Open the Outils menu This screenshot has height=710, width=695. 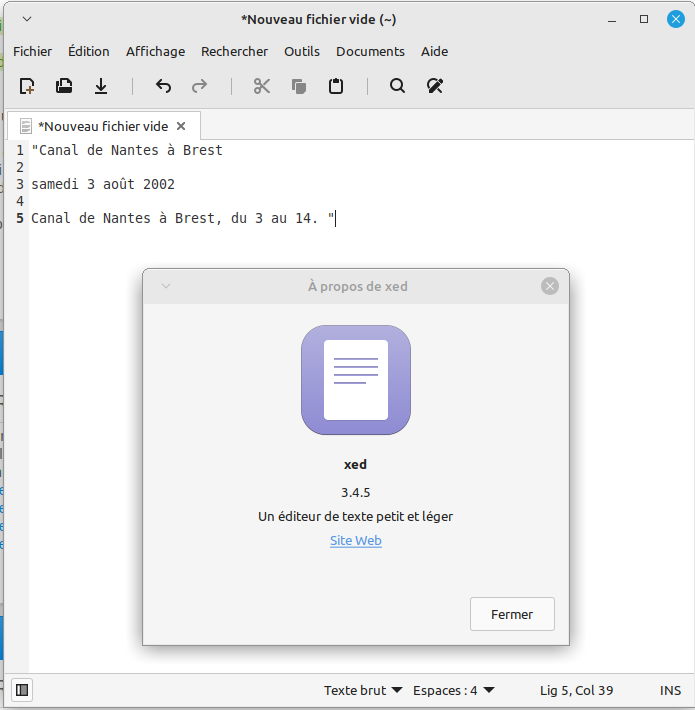[302, 52]
